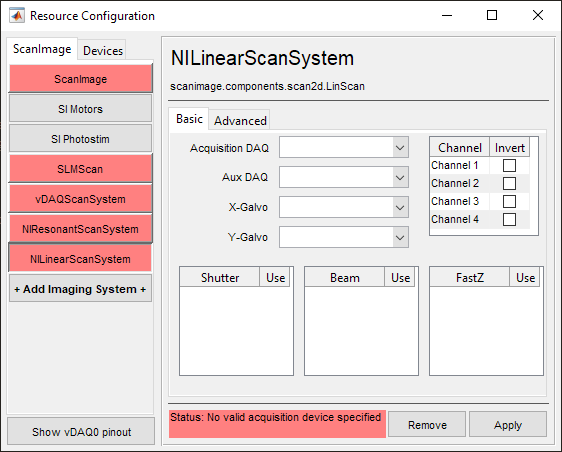The height and width of the screenshot is (452, 562).
Task: Click the Channel 1 row label
Action: click(x=454, y=165)
